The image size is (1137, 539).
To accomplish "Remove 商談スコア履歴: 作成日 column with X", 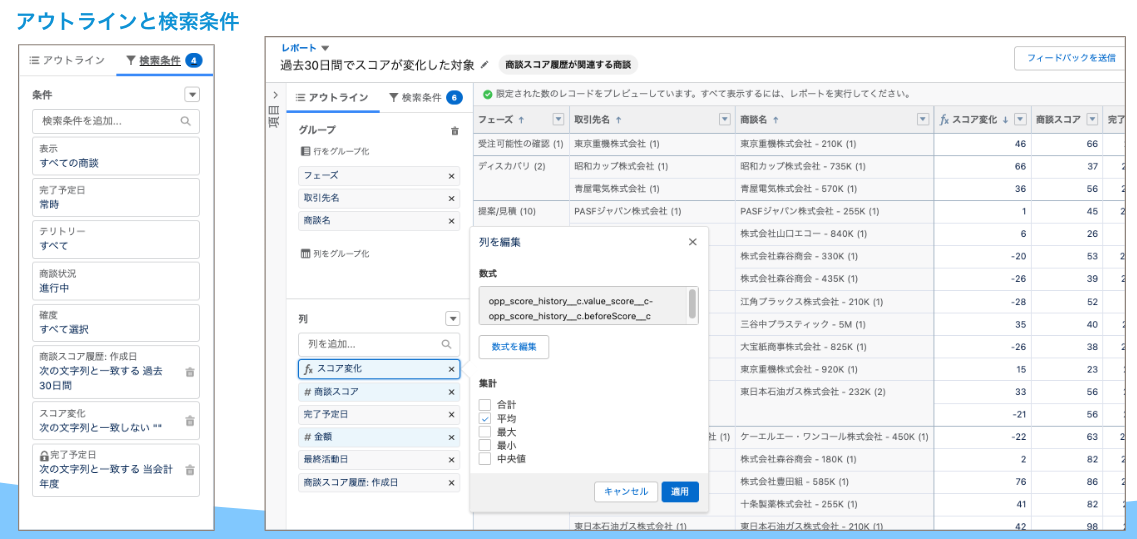I will [x=451, y=482].
